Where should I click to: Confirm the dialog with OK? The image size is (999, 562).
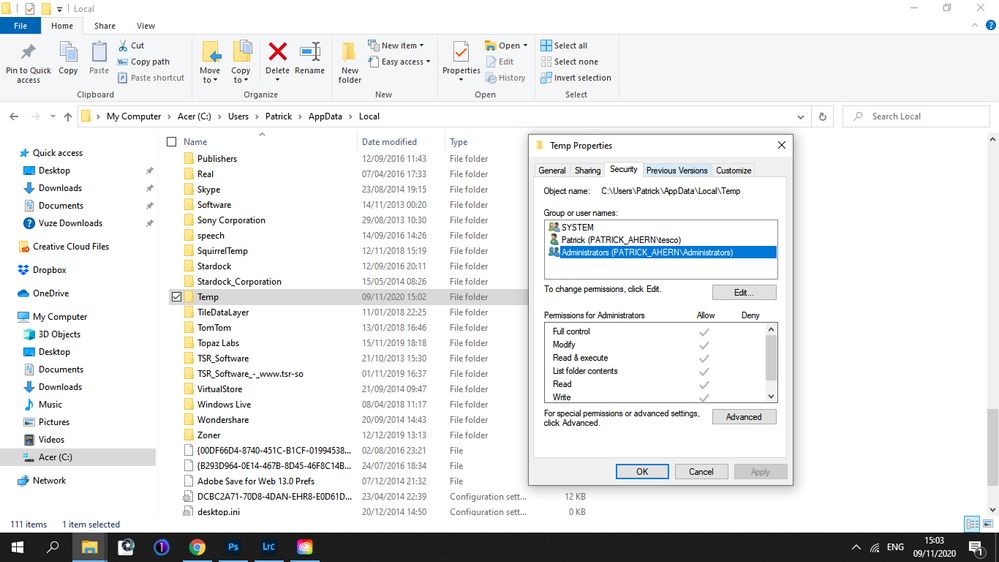642,472
